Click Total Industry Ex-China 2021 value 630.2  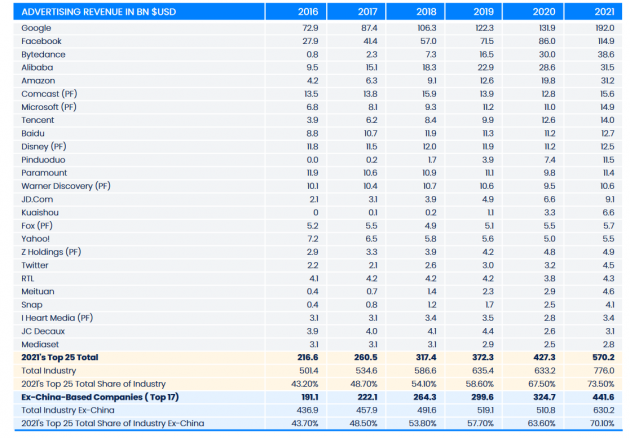pyautogui.click(x=604, y=410)
